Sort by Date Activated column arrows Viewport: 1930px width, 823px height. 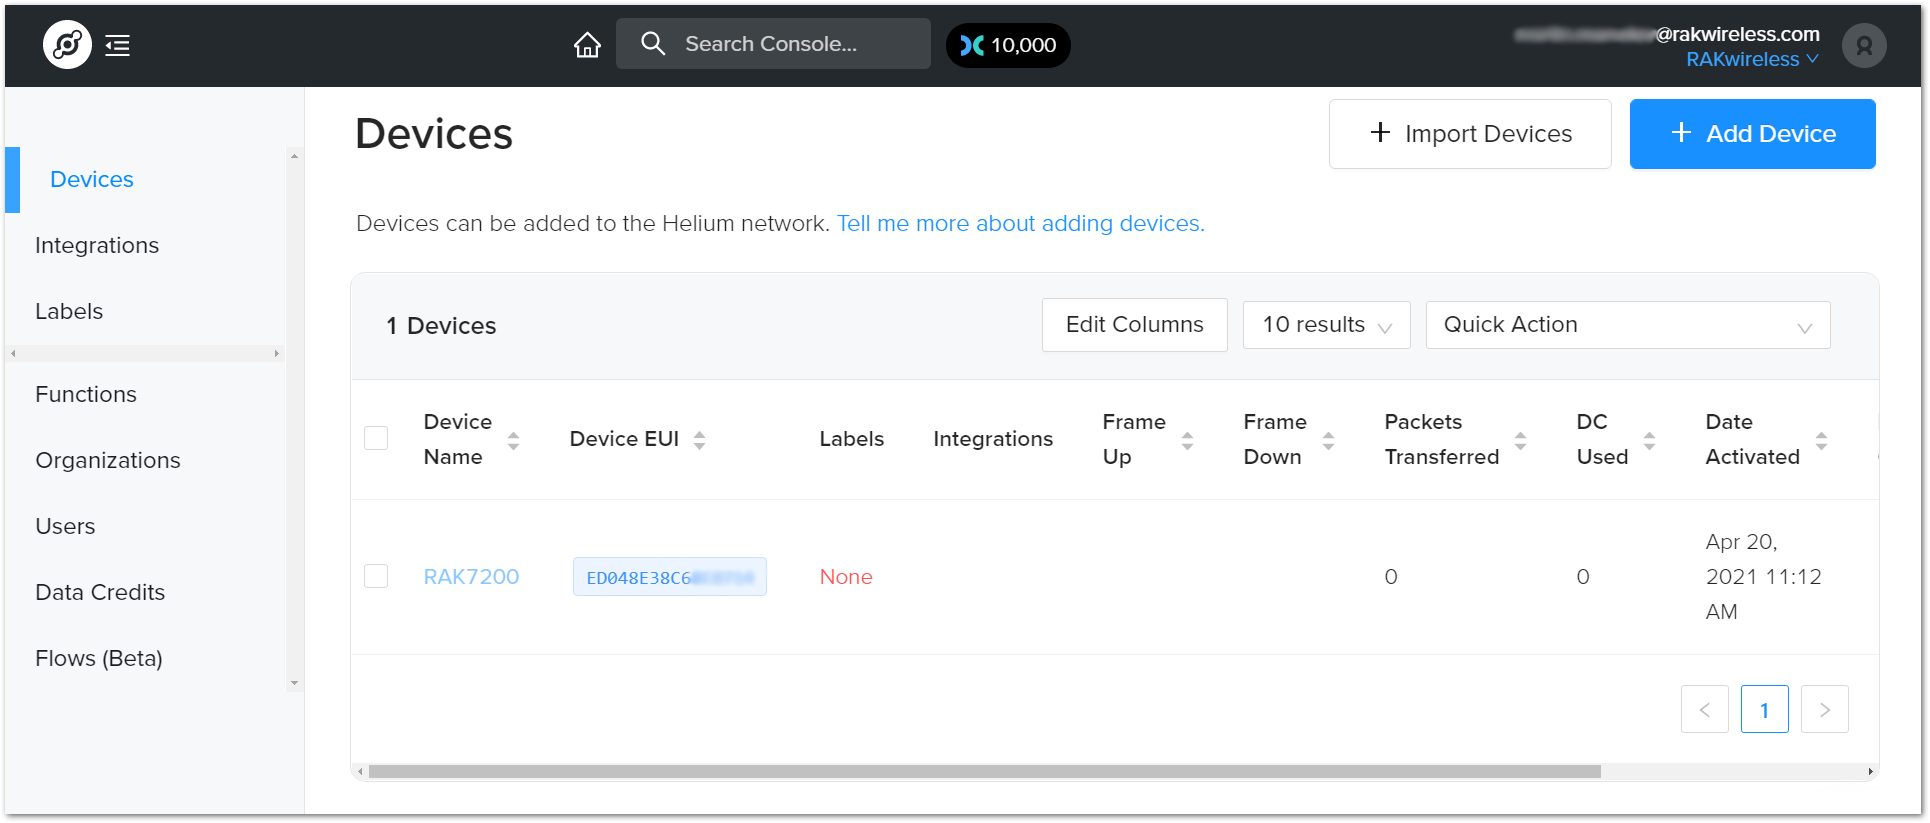[1821, 440]
